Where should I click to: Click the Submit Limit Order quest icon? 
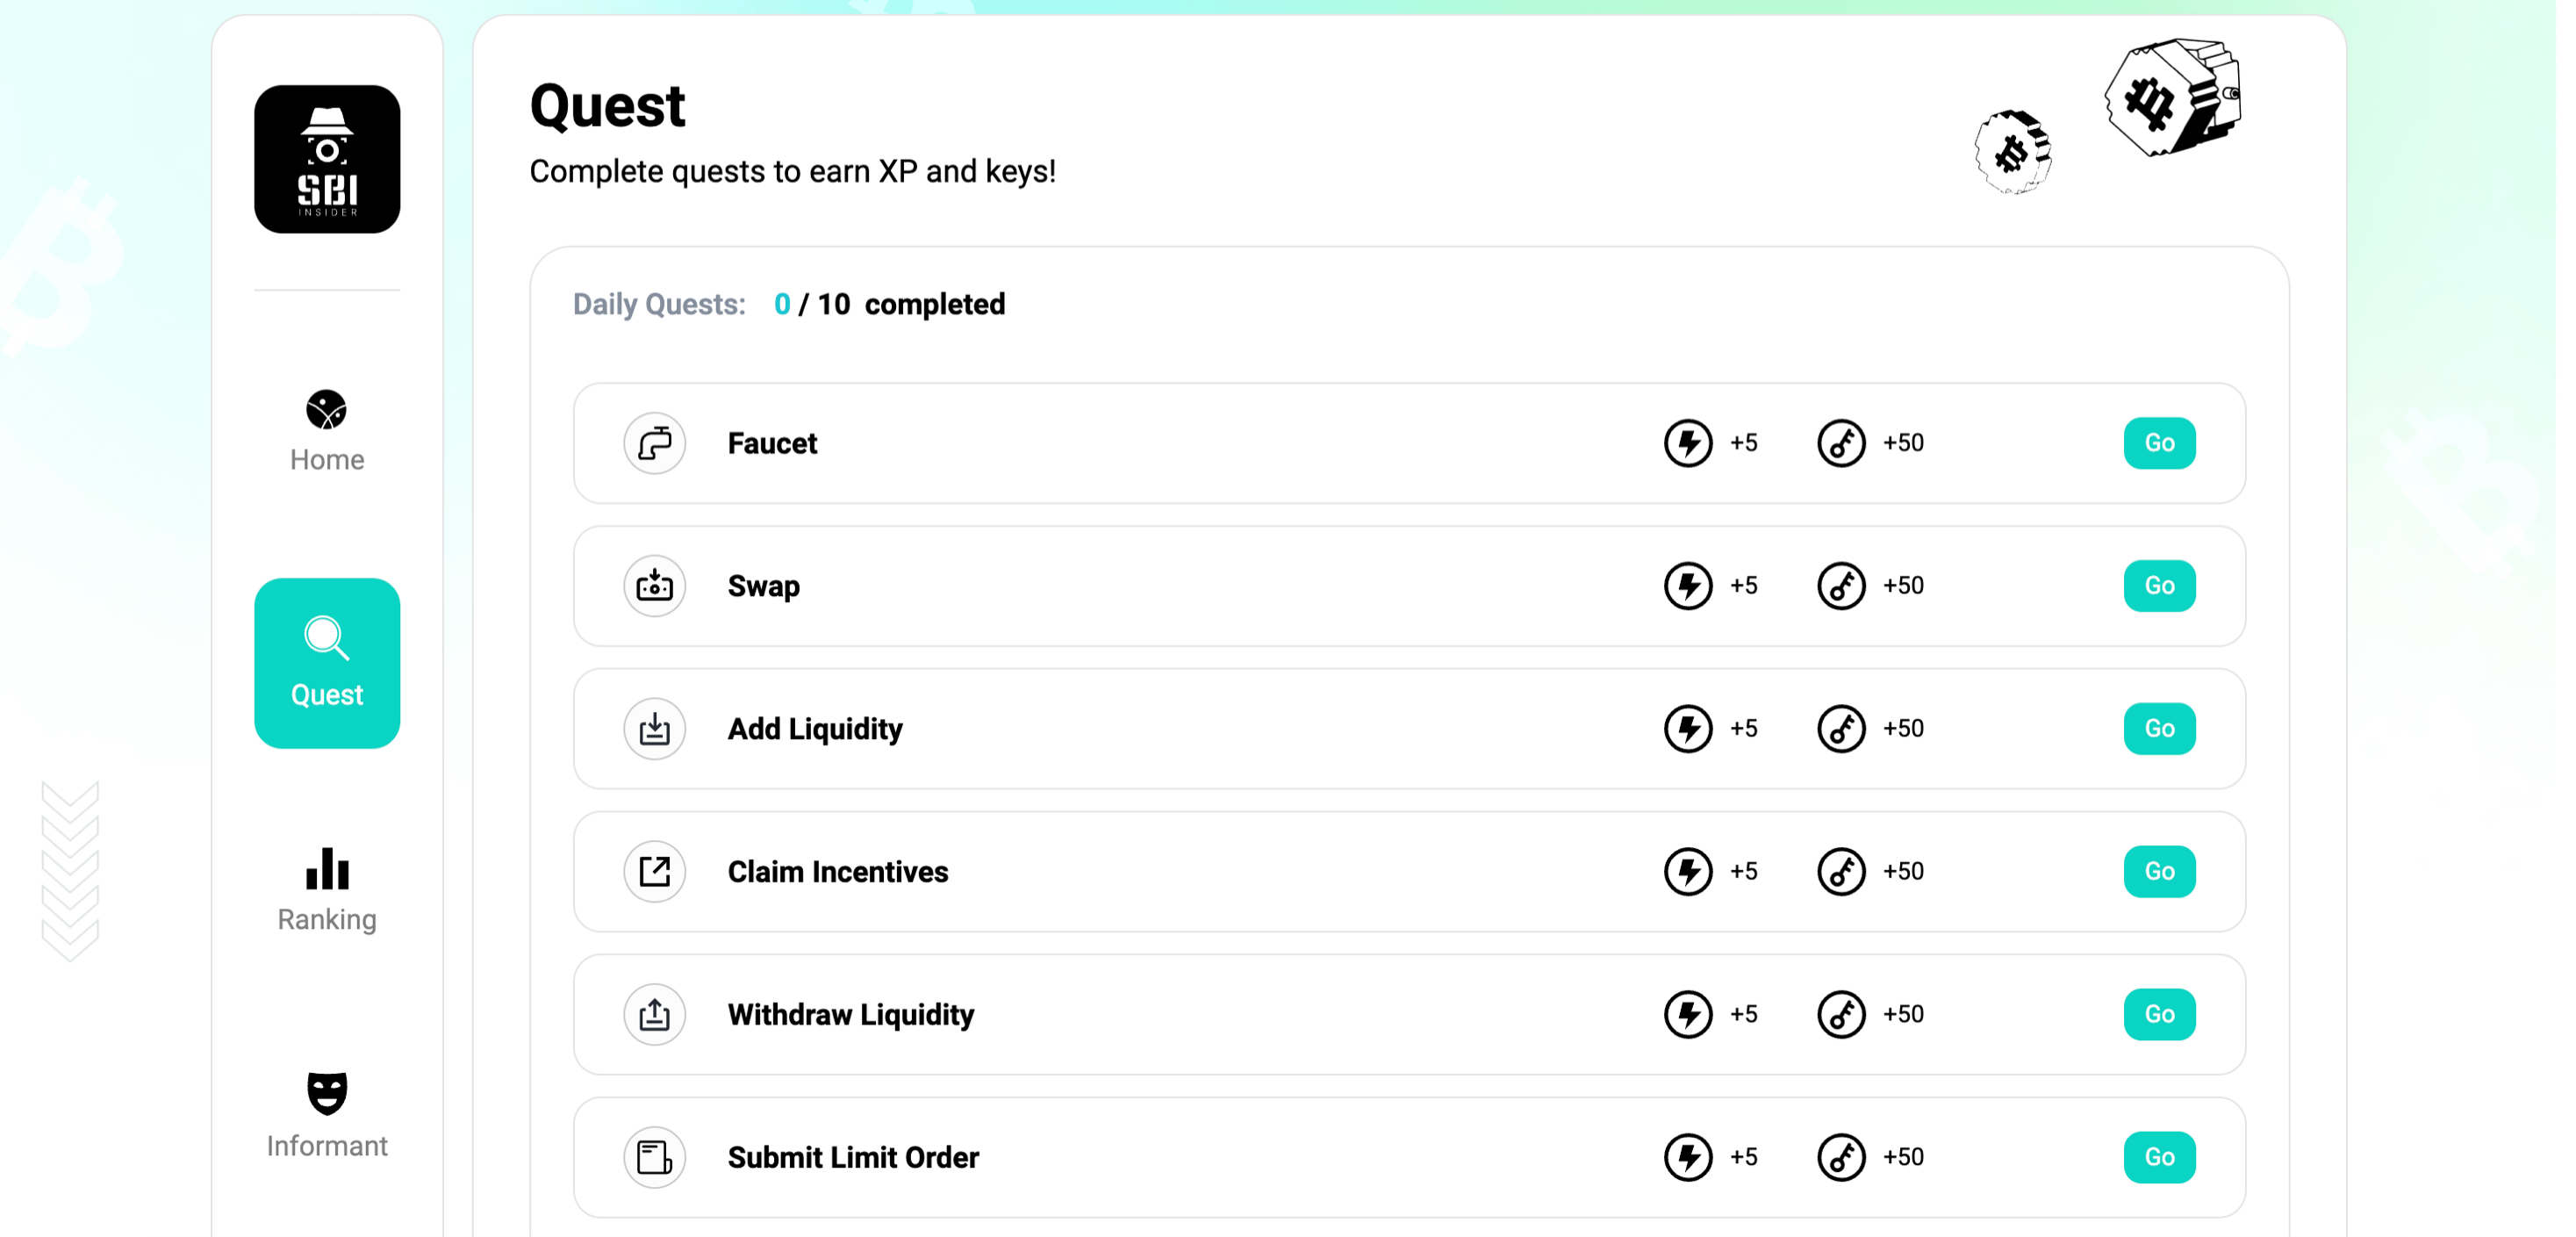[655, 1158]
